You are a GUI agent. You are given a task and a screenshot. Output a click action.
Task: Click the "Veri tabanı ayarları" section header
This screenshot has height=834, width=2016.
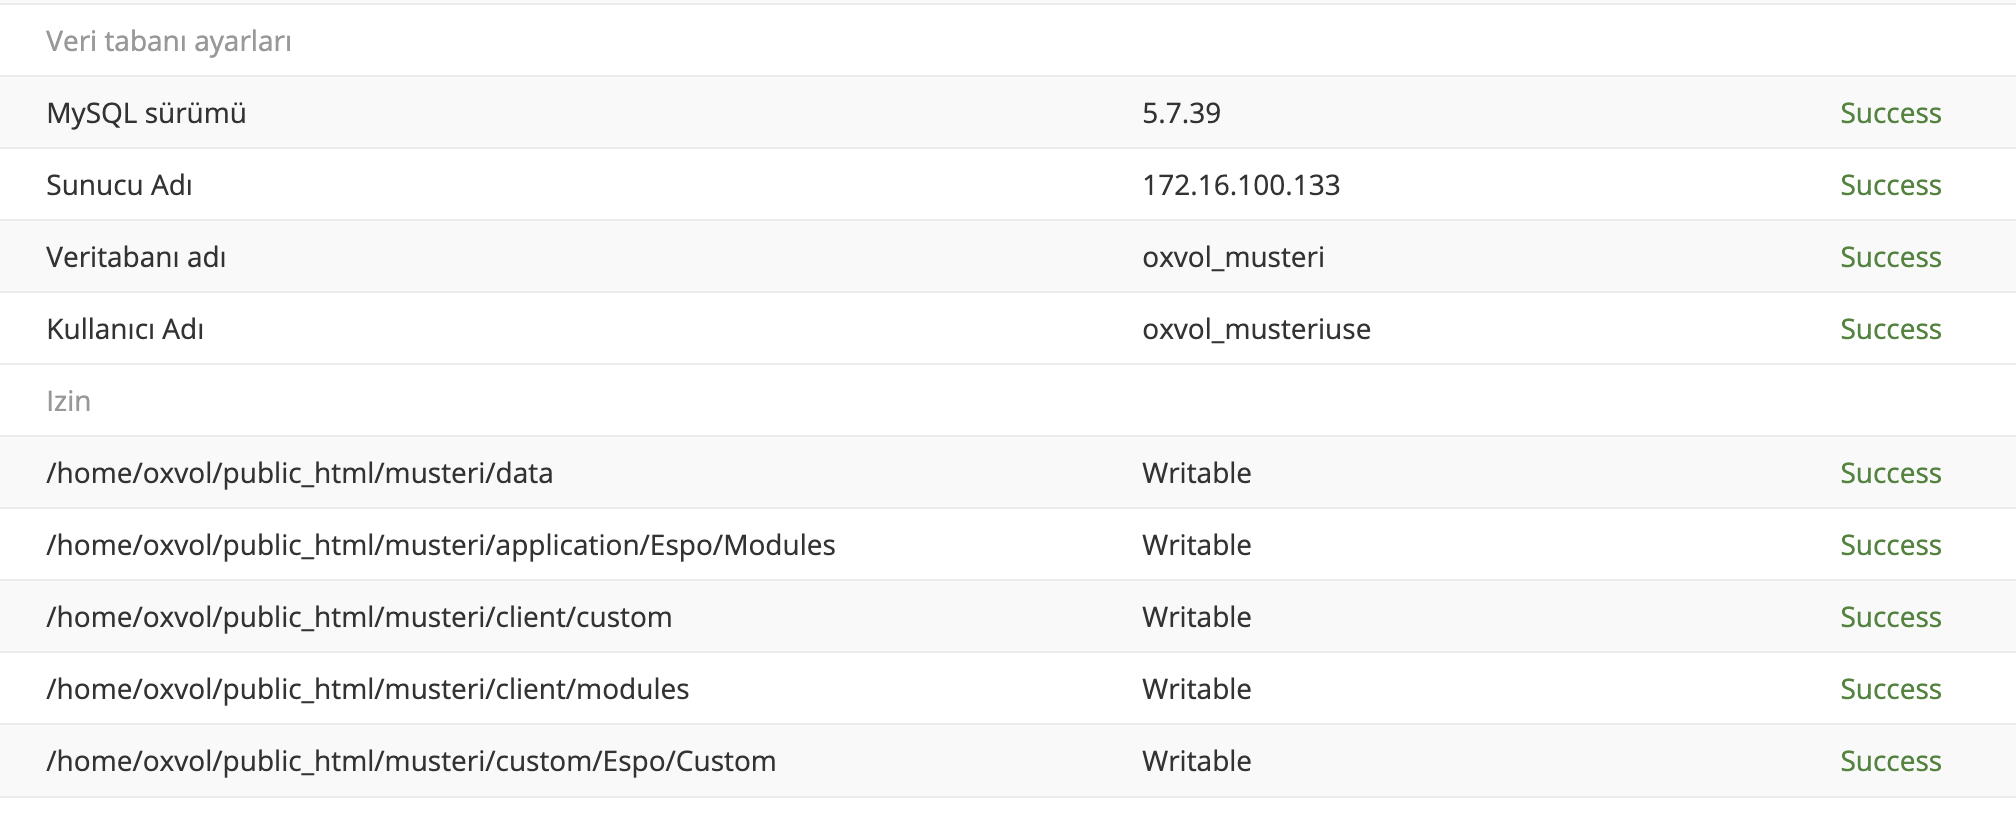tap(168, 41)
